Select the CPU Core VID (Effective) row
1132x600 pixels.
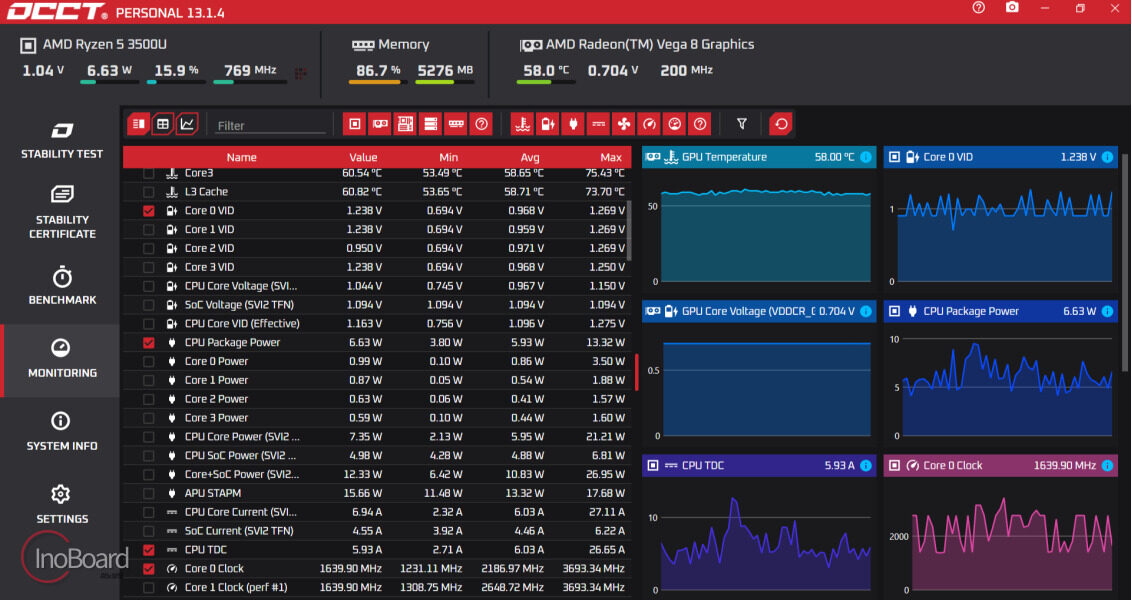pos(377,324)
